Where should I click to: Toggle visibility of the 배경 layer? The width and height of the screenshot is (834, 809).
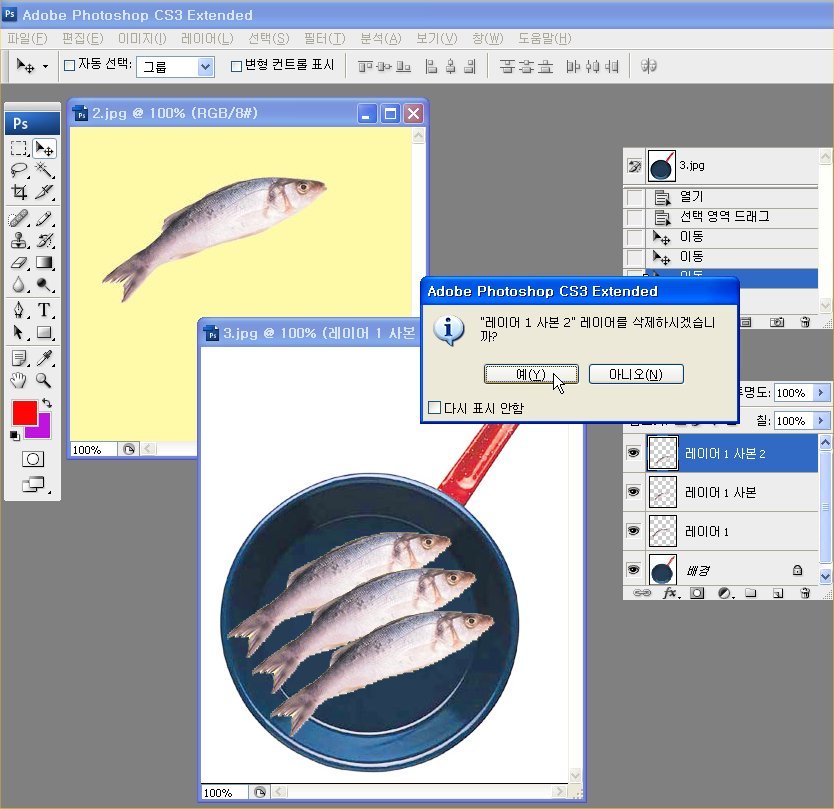[x=632, y=570]
